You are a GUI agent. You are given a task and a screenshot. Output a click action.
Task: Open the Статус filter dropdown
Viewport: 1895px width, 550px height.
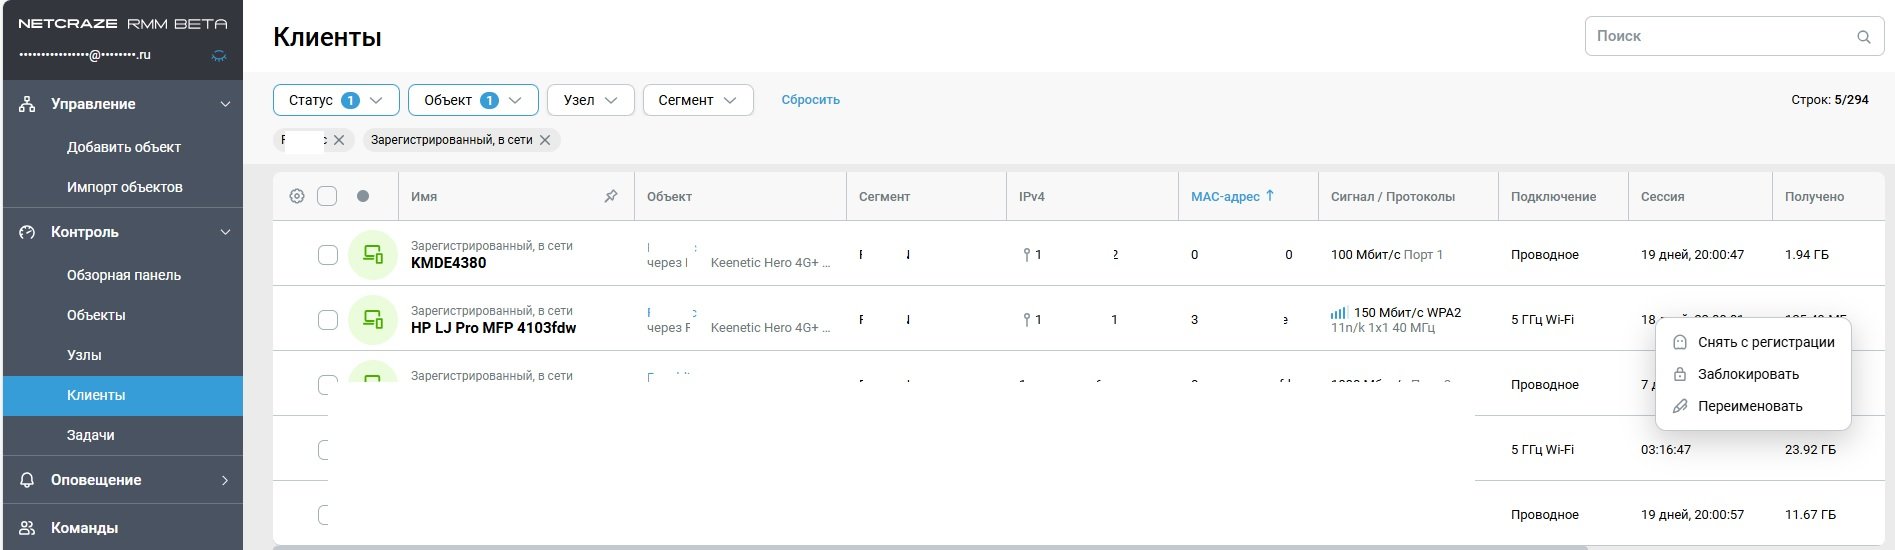pos(336,100)
